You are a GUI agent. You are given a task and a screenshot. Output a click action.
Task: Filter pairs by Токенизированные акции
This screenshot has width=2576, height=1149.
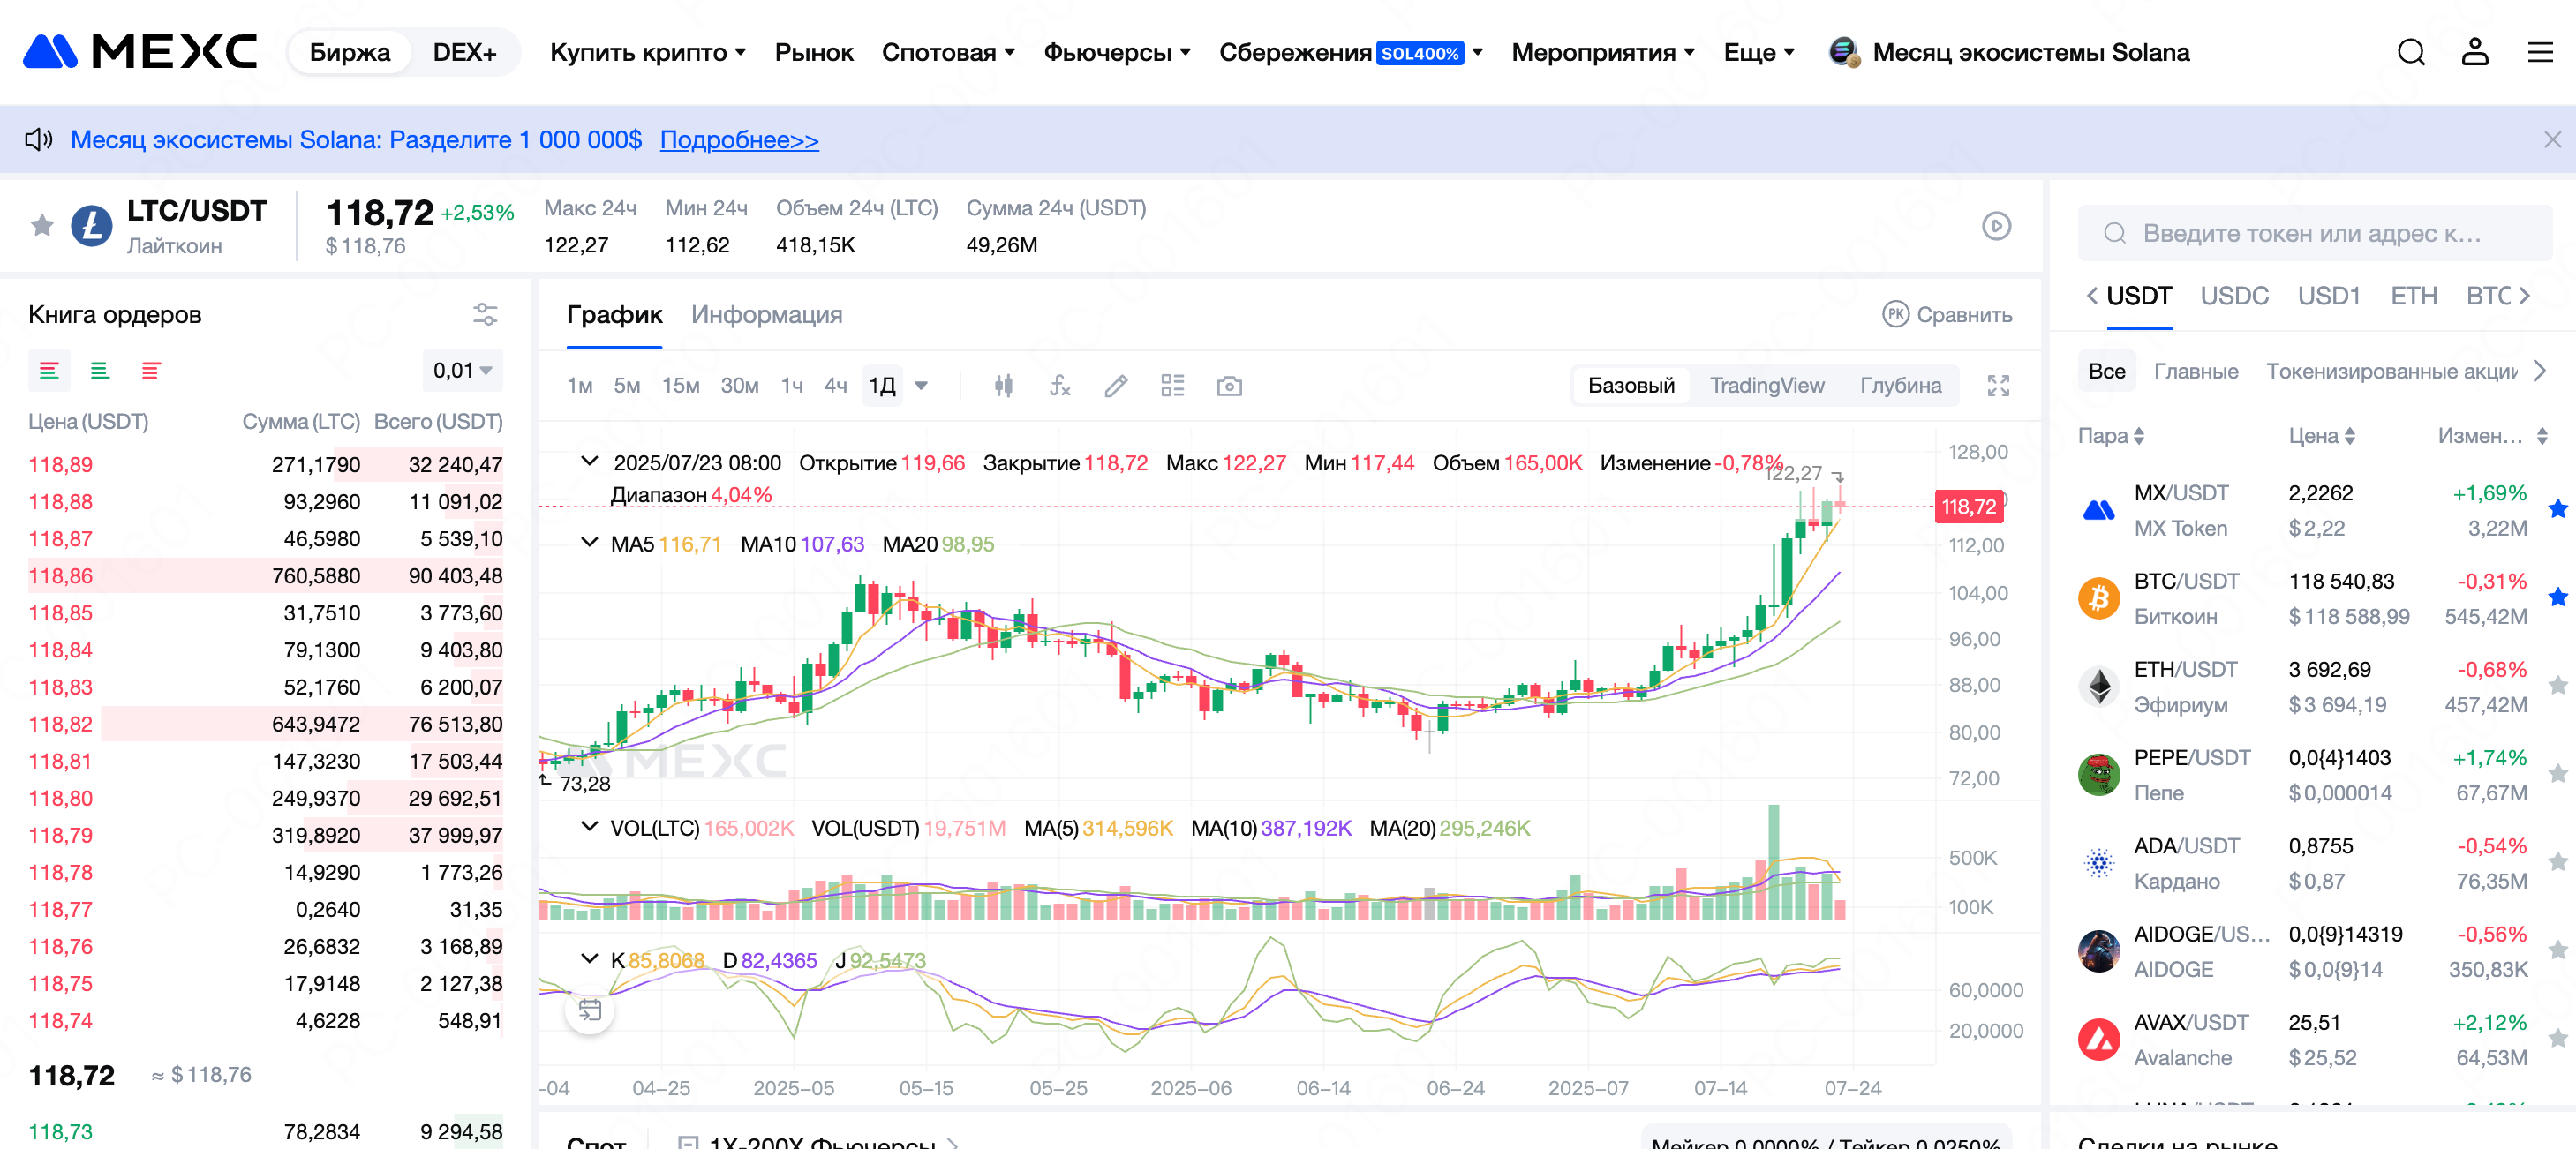2391,371
